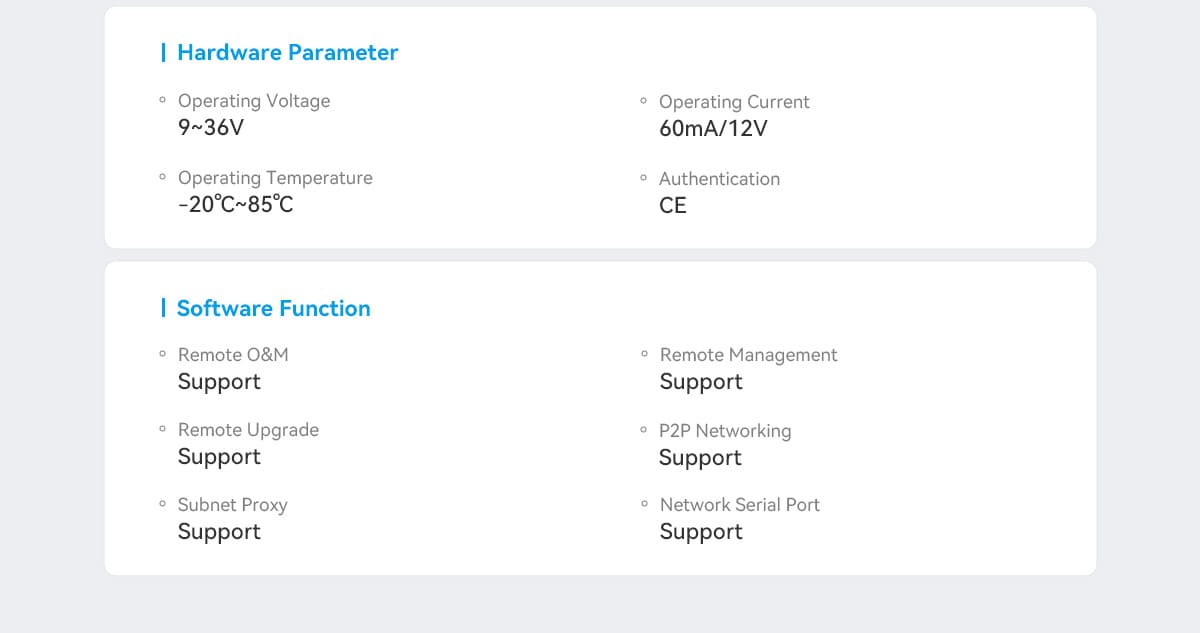Click the P2P Networking label

pyautogui.click(x=724, y=431)
